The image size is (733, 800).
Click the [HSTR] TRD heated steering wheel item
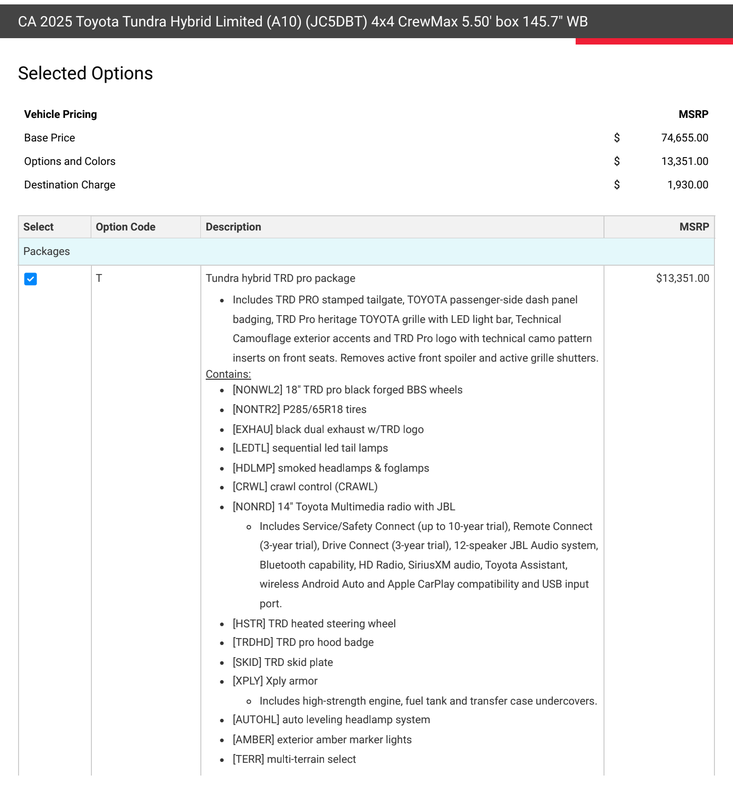coord(314,624)
